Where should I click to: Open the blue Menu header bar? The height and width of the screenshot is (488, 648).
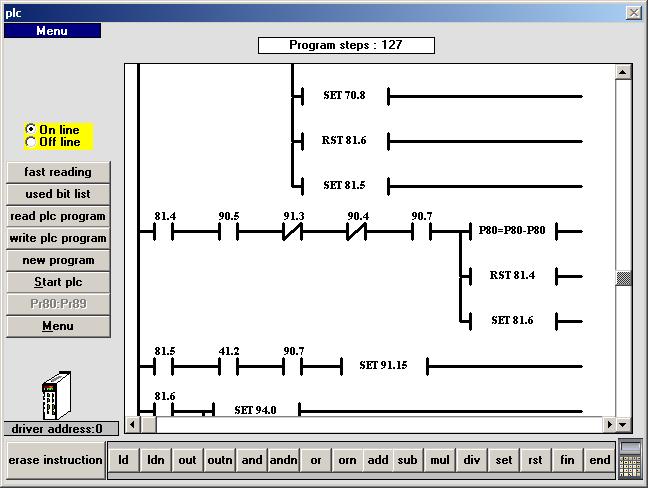tap(52, 31)
